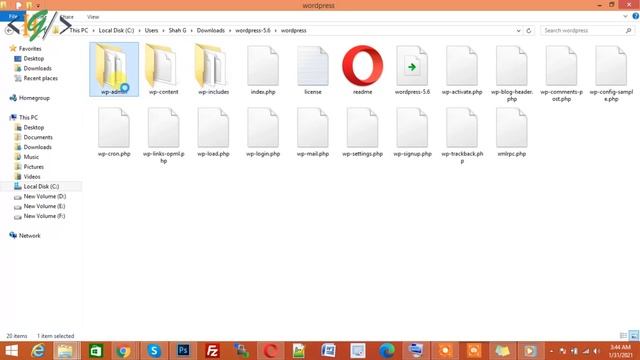Select the readme file with Opera icon
640x360 pixels.
pyautogui.click(x=362, y=69)
